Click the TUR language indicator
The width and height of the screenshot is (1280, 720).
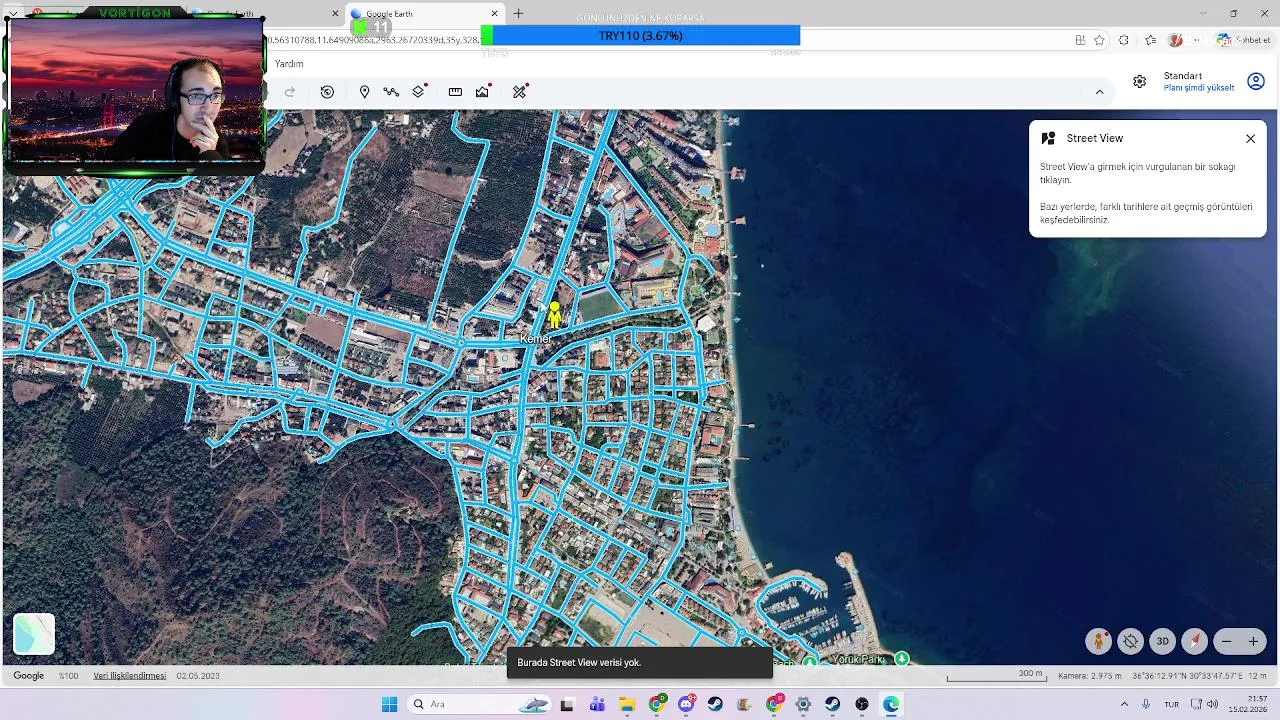pos(1171,704)
